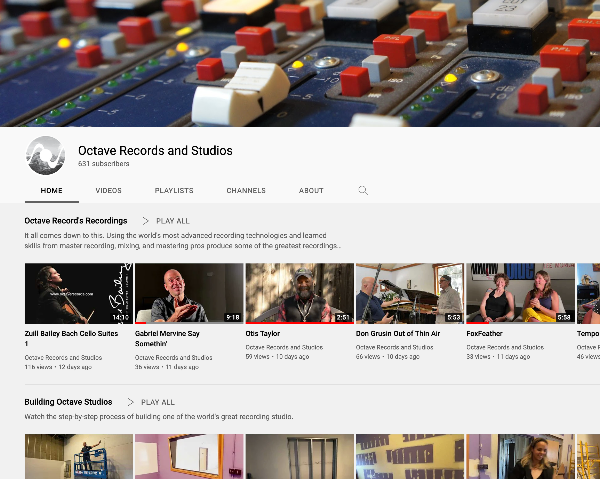Play the Gabriel Mervine Say Somethin' thumbnail

[x=189, y=293]
